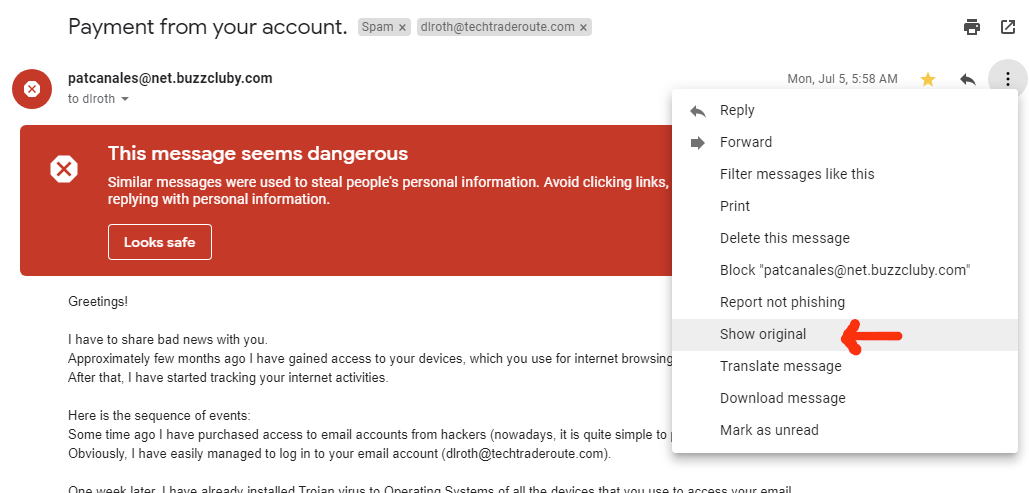Block patcanales@net.buzzcluby.com menu entry
Viewport: 1029px width, 493px height.
(845, 270)
